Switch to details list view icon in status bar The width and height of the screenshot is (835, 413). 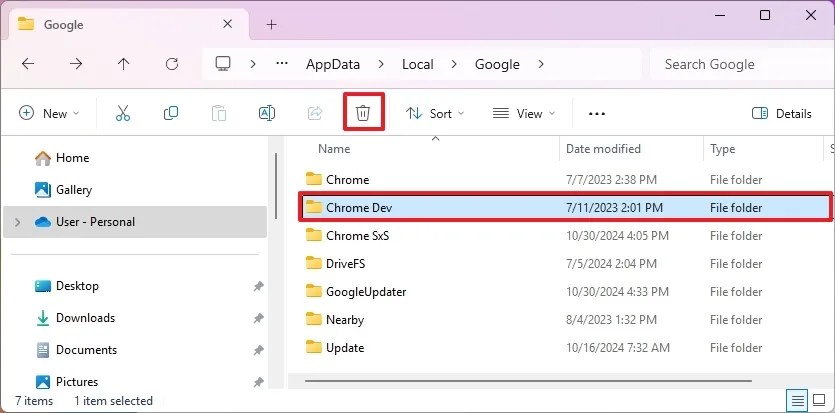797,399
